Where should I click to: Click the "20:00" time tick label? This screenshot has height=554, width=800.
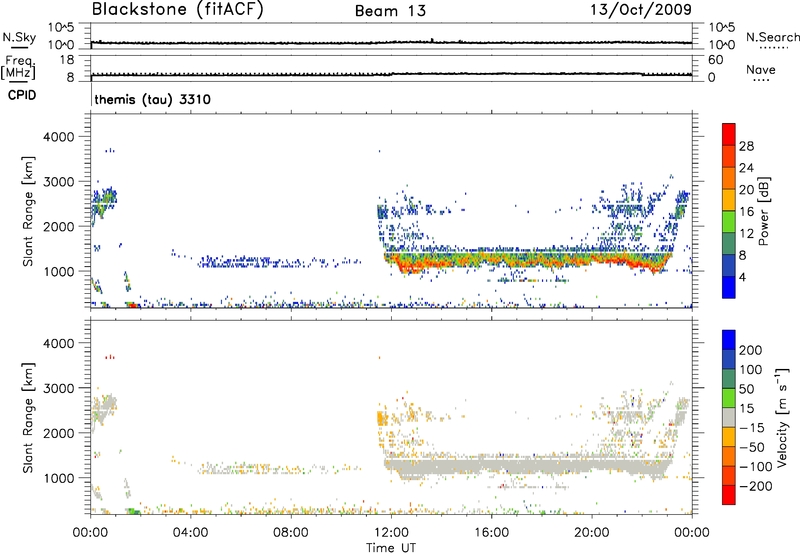[592, 533]
